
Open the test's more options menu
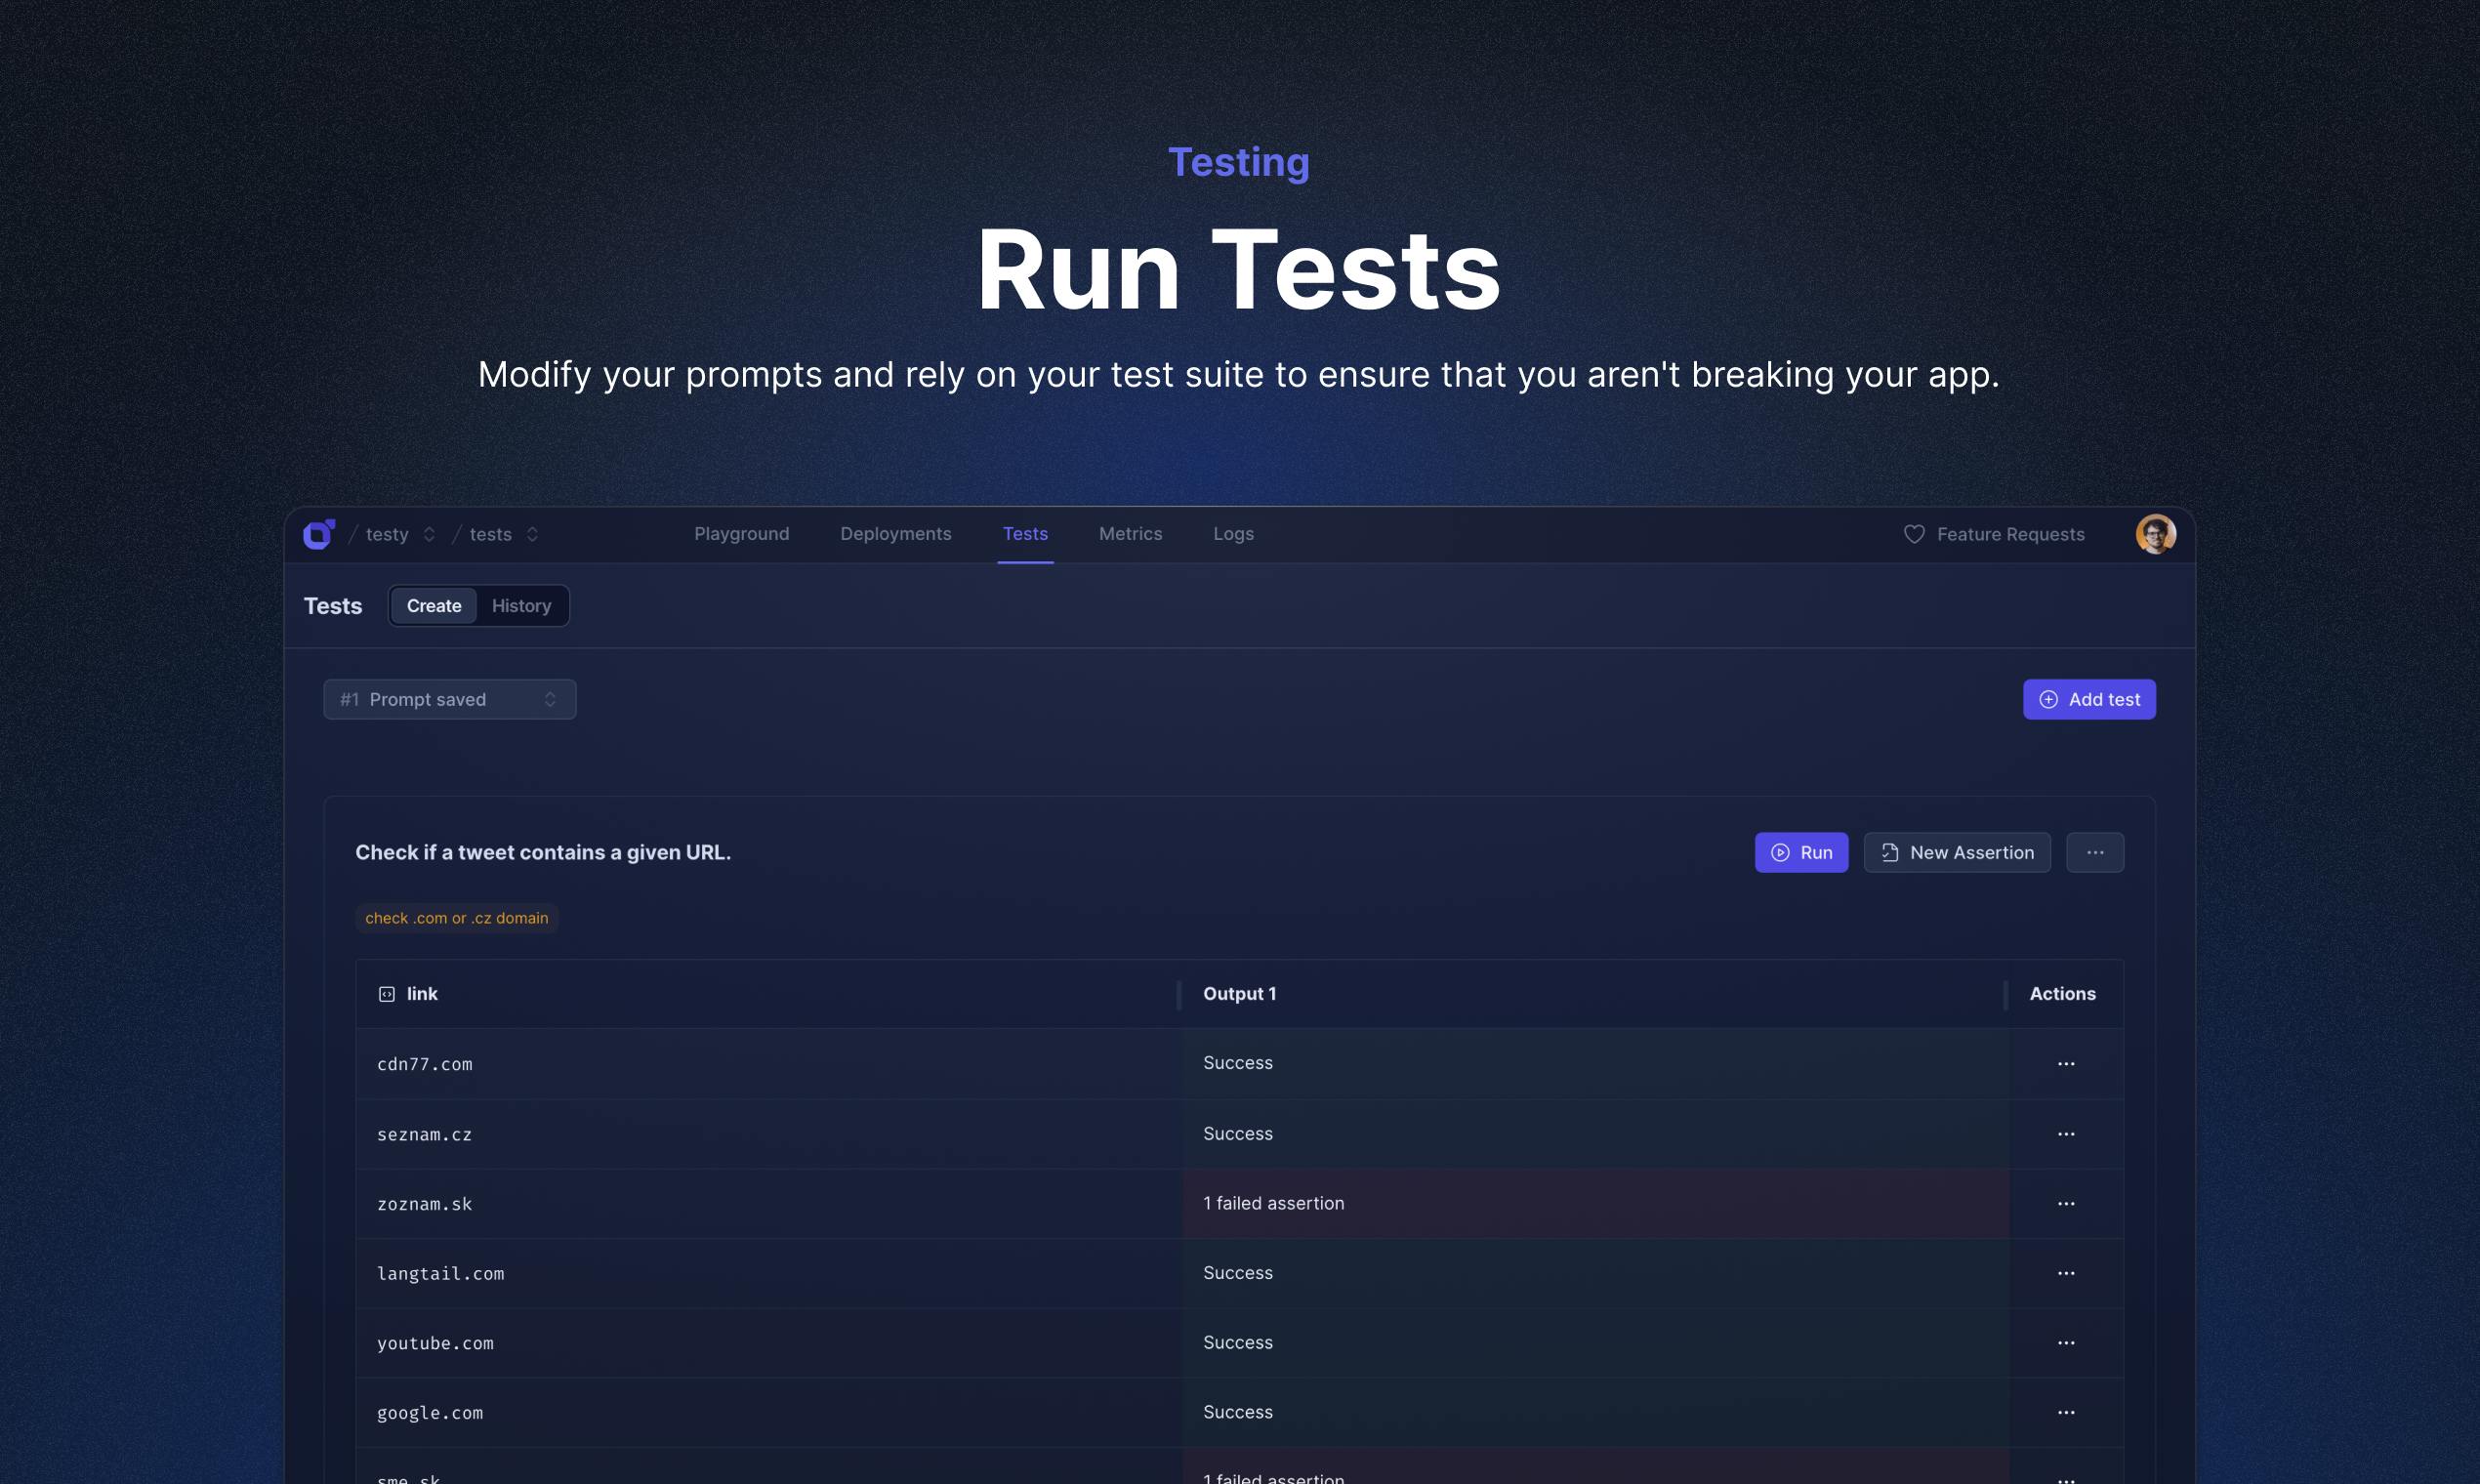point(2094,852)
